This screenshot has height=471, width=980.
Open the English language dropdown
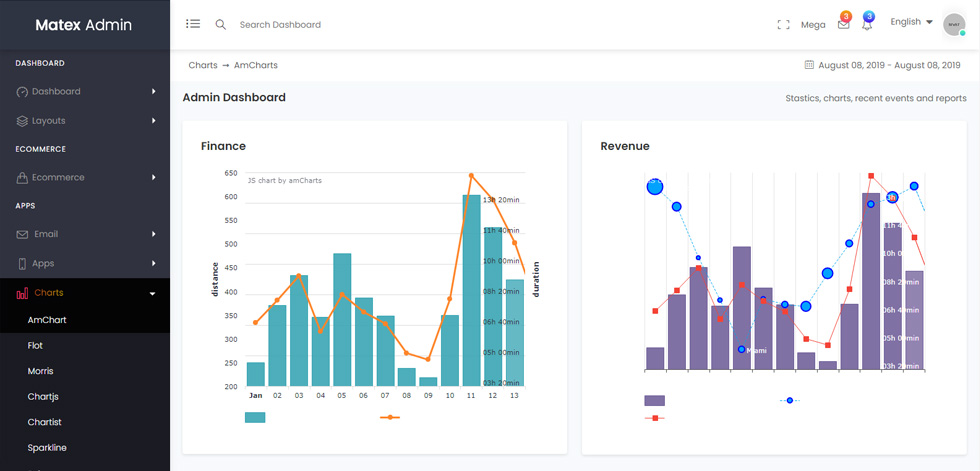click(911, 22)
